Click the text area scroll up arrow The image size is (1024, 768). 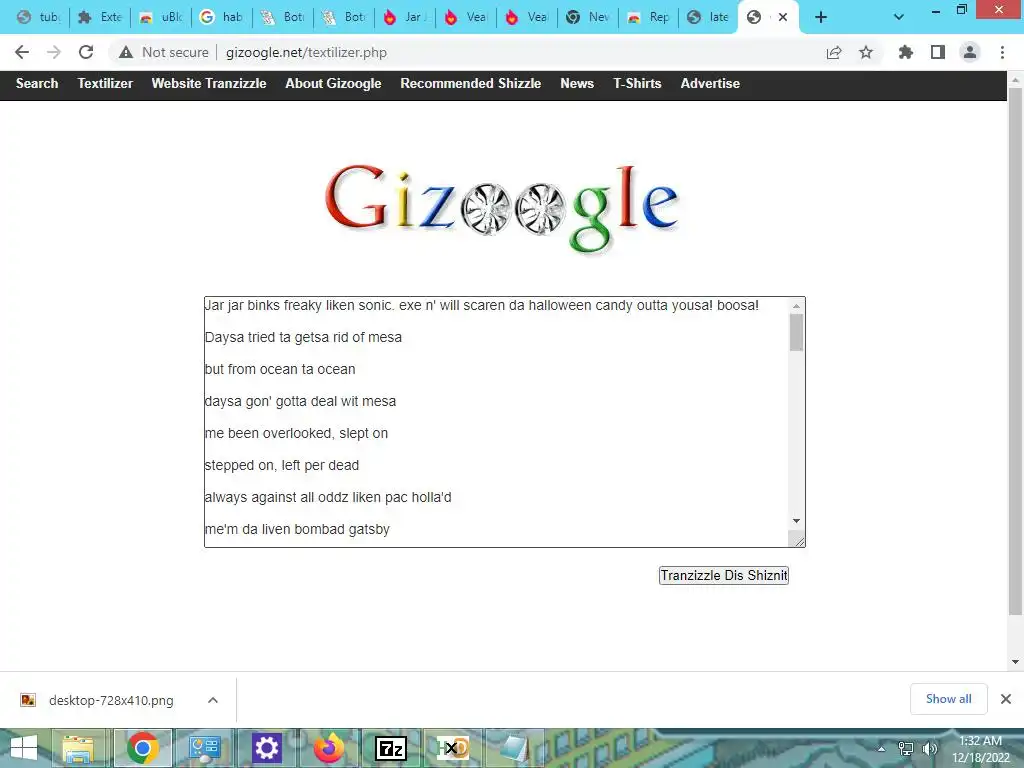coord(796,306)
